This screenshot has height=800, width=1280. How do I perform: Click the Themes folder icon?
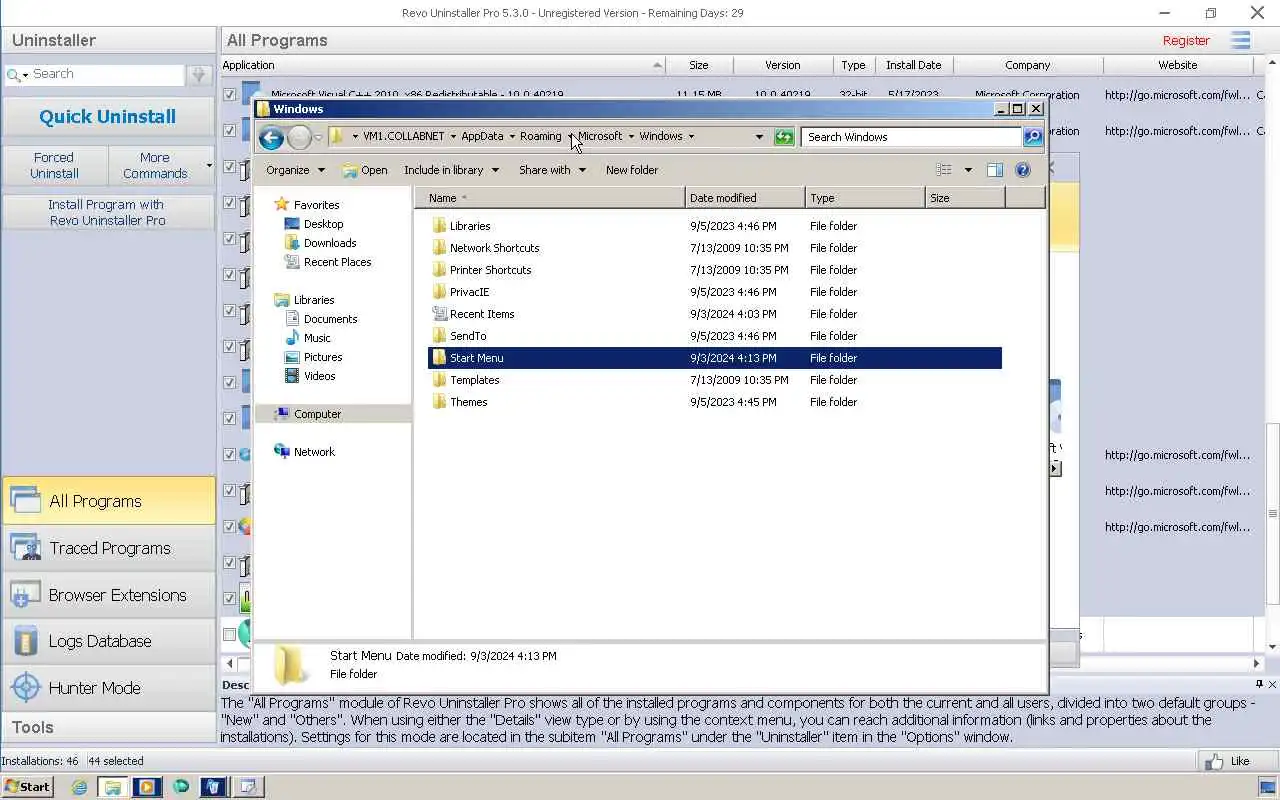tap(439, 402)
